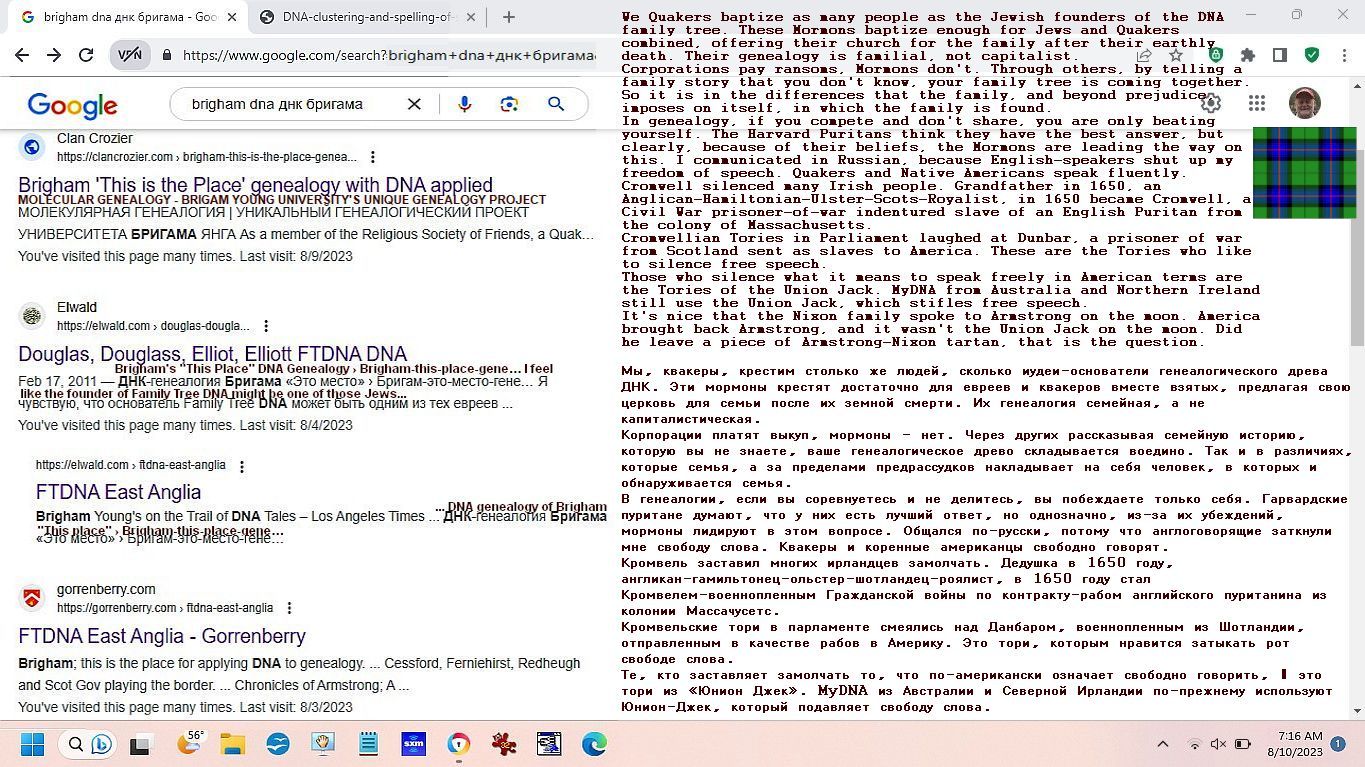Open more options for elwald.com ftdna-east-anglia result
Viewport: 1365px width, 767px height.
[x=241, y=466]
